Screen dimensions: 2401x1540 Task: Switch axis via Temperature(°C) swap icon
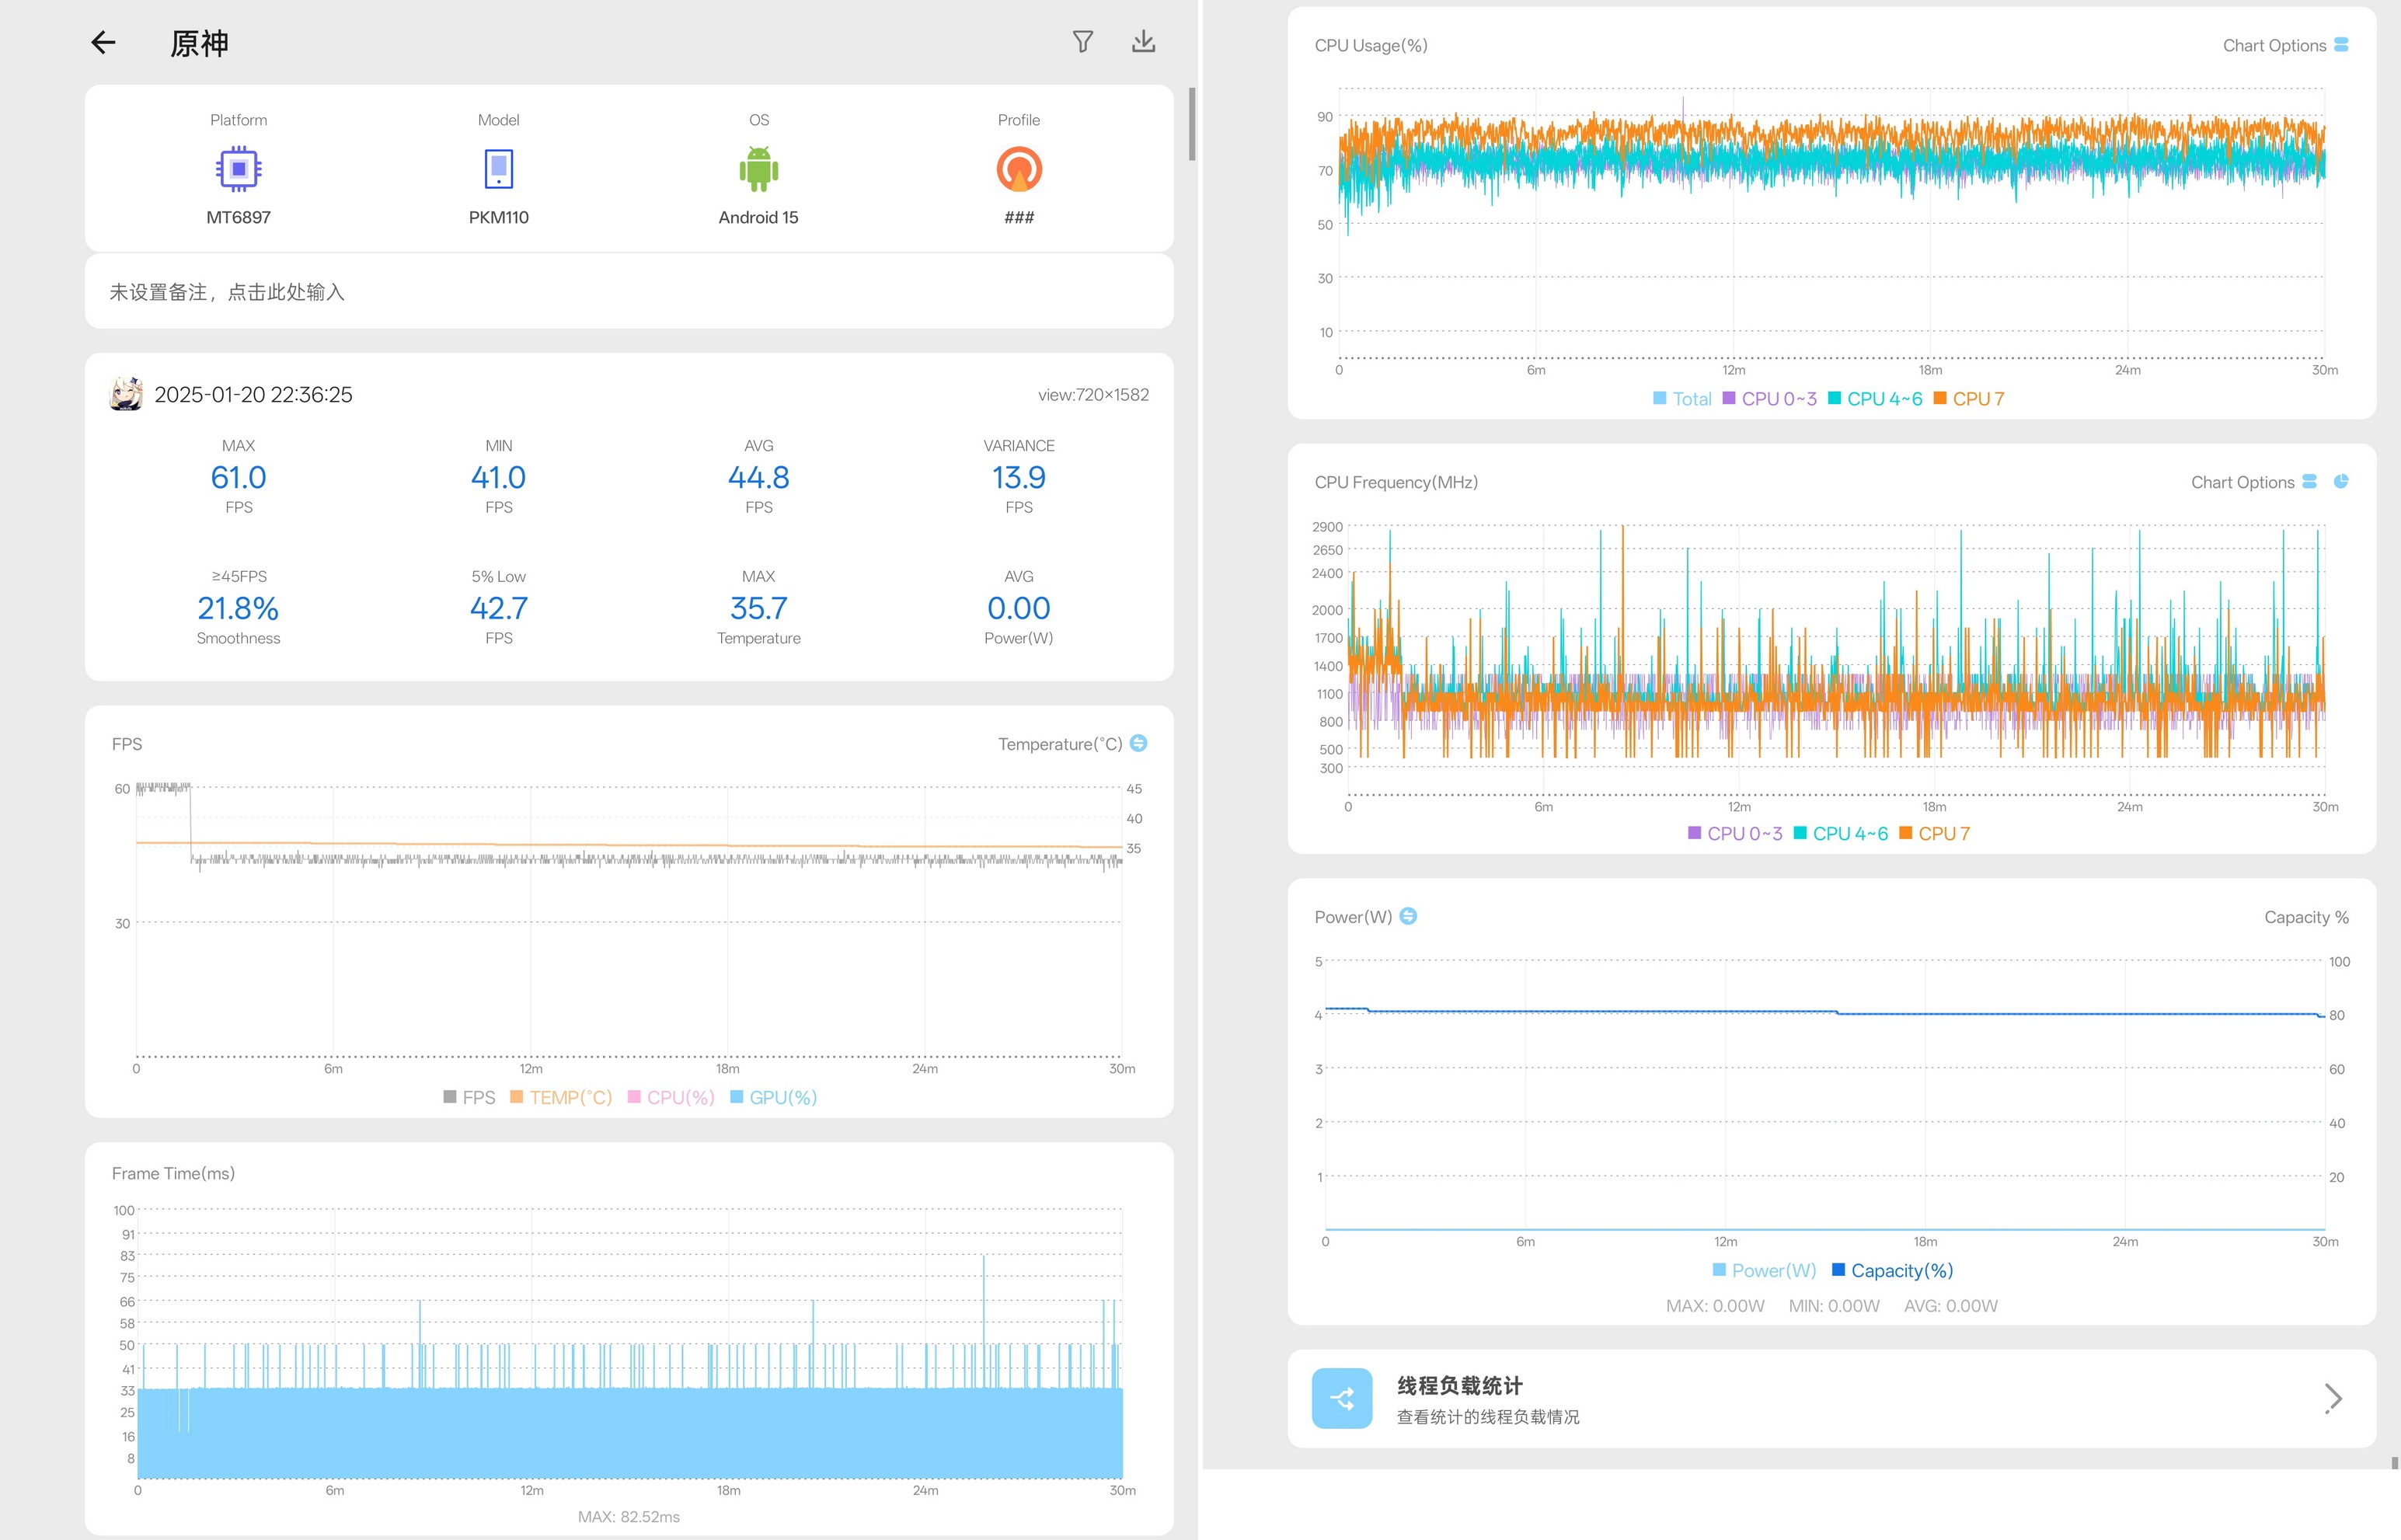click(1138, 743)
